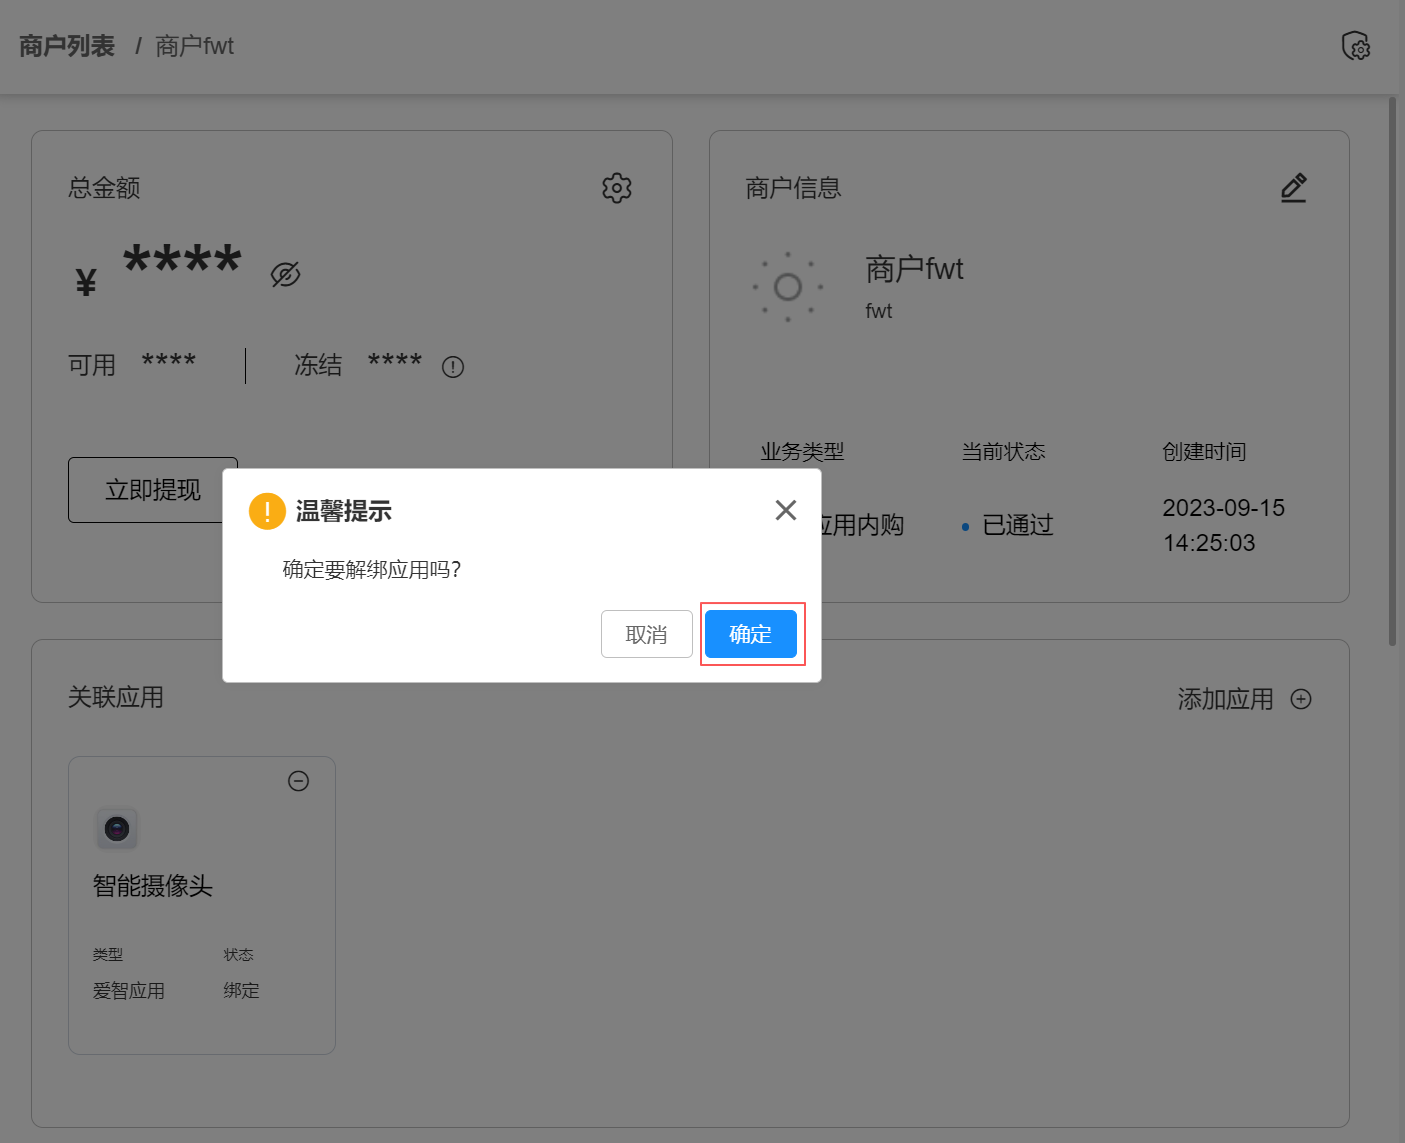Cancel the unbind with 取消 button
Screen dimensions: 1405x1143
coord(646,634)
